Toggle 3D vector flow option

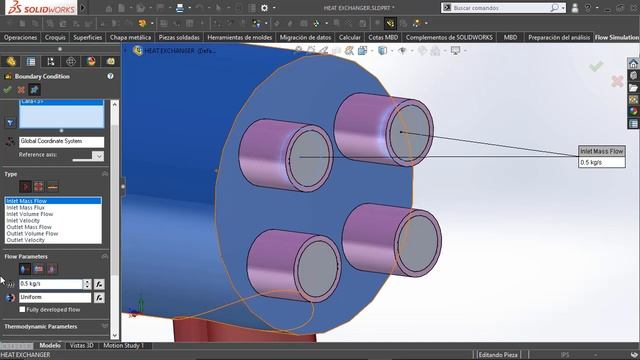point(52,269)
